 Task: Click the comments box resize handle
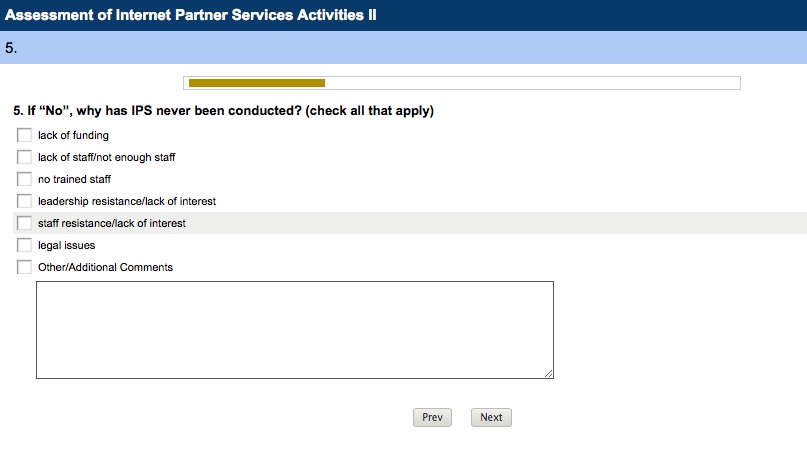(549, 374)
